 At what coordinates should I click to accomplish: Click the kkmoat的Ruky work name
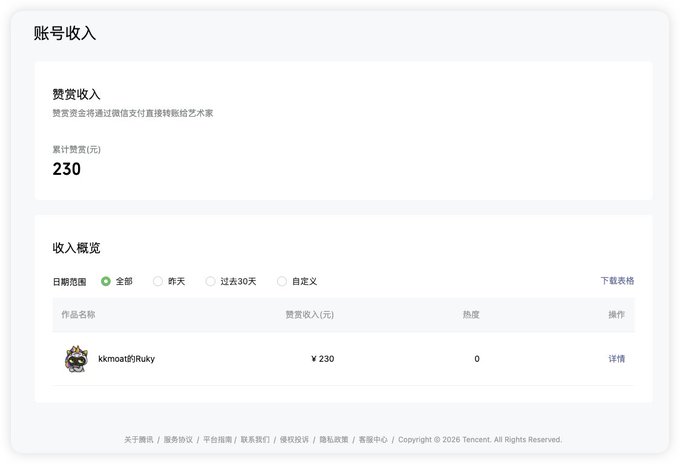126,359
